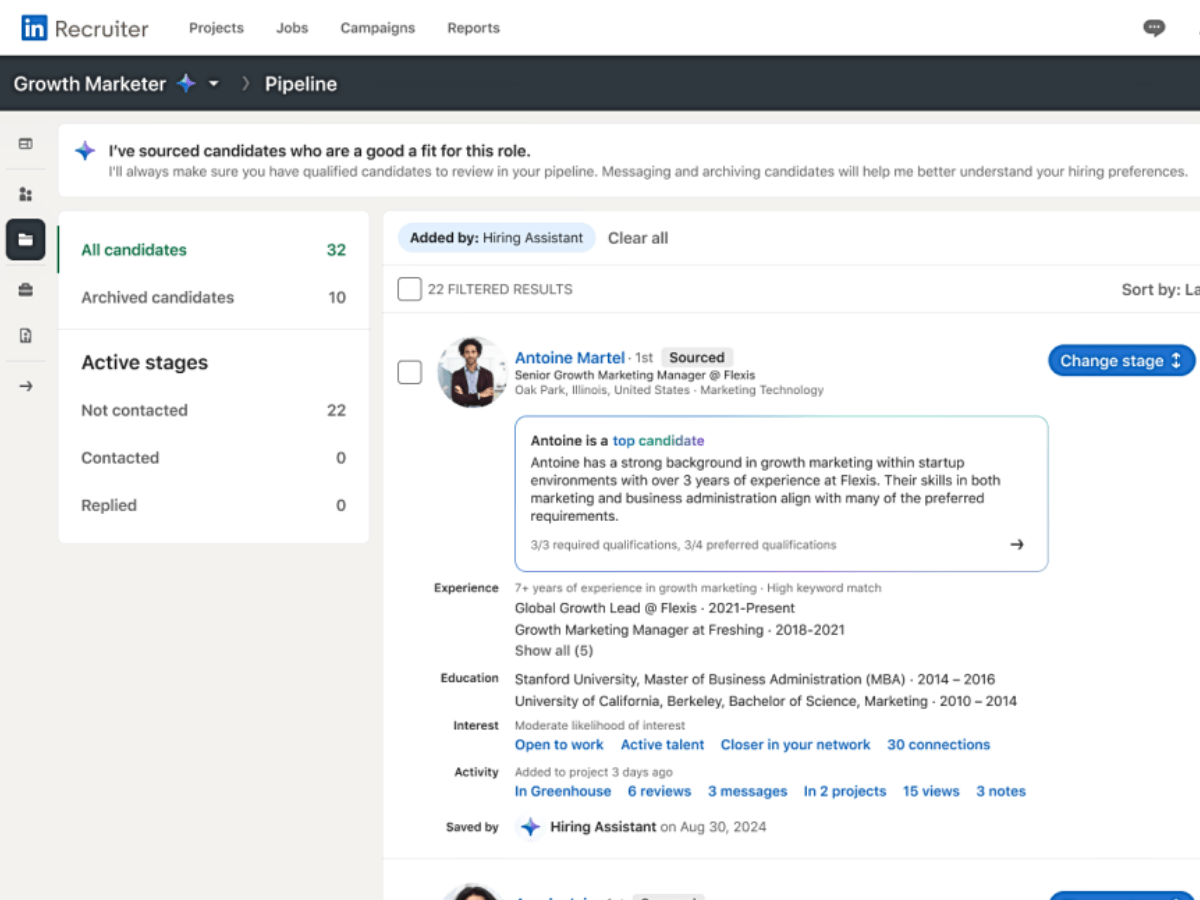Open the 6 reviews link
Viewport: 1200px width, 900px height.
coord(659,791)
